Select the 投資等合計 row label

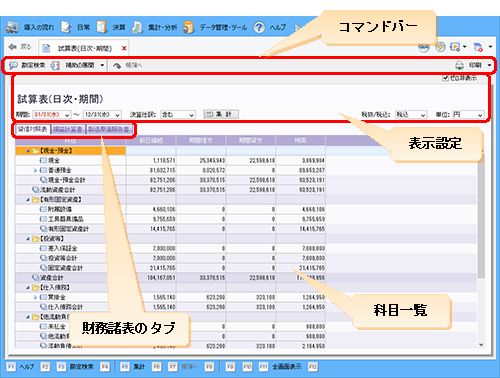tap(63, 258)
